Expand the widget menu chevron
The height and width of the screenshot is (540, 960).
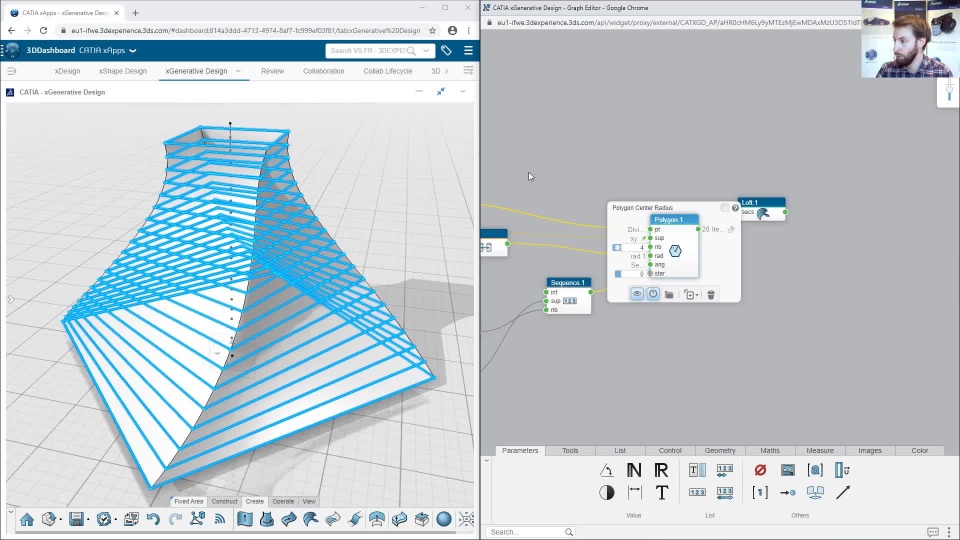coord(463,92)
